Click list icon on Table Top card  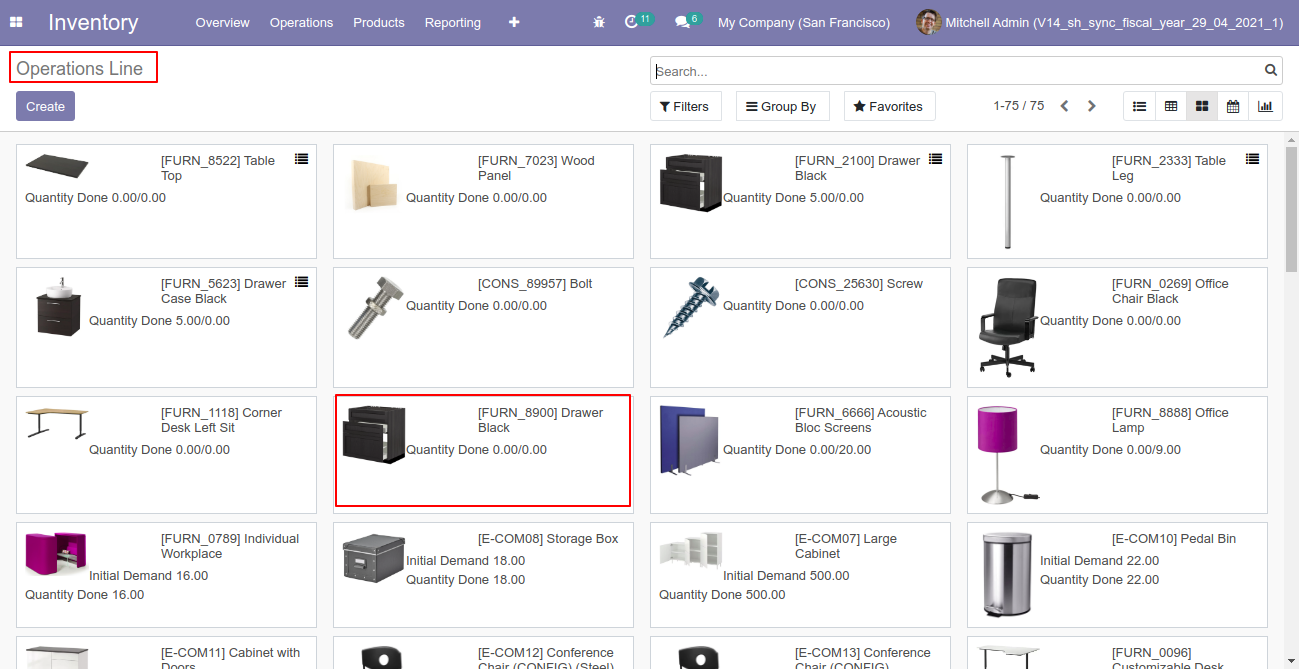click(x=301, y=159)
